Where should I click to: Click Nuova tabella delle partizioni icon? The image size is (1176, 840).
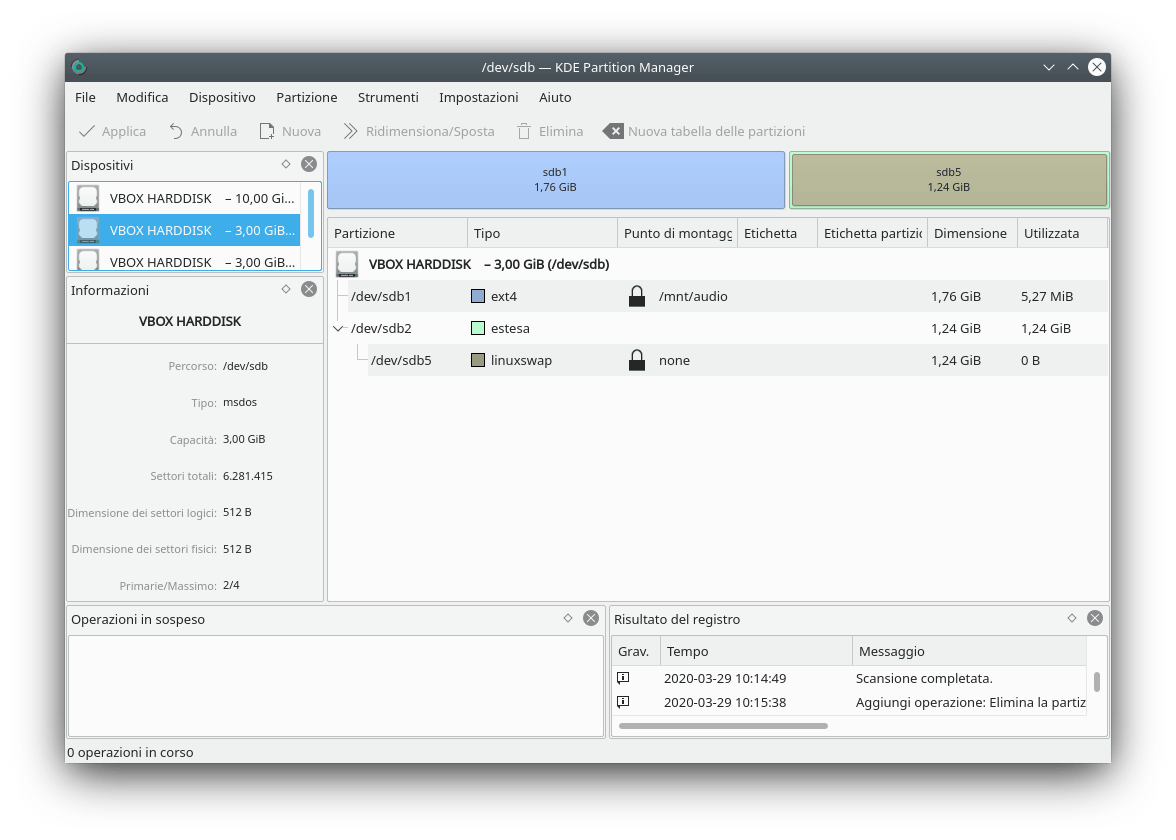(x=613, y=131)
